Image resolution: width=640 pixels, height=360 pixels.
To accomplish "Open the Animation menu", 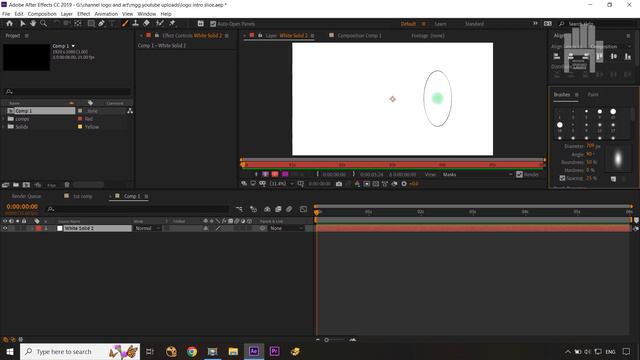I will [106, 14].
